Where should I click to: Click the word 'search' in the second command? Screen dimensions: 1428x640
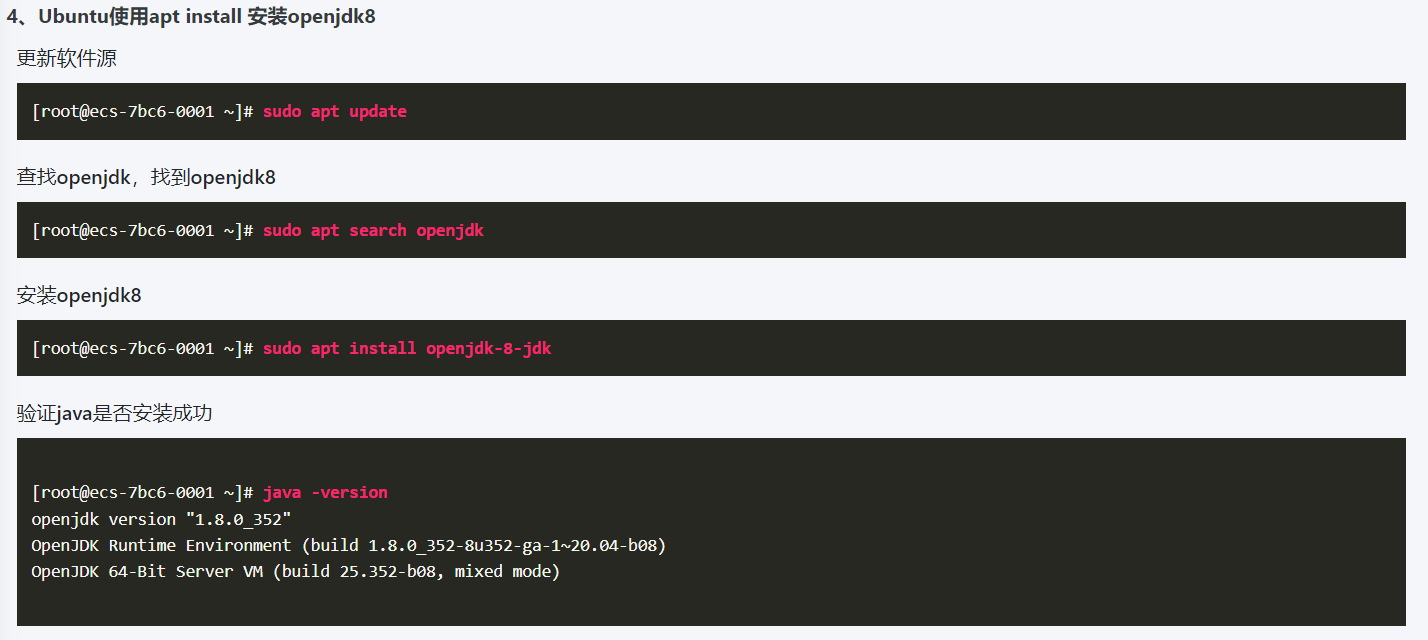[378, 230]
